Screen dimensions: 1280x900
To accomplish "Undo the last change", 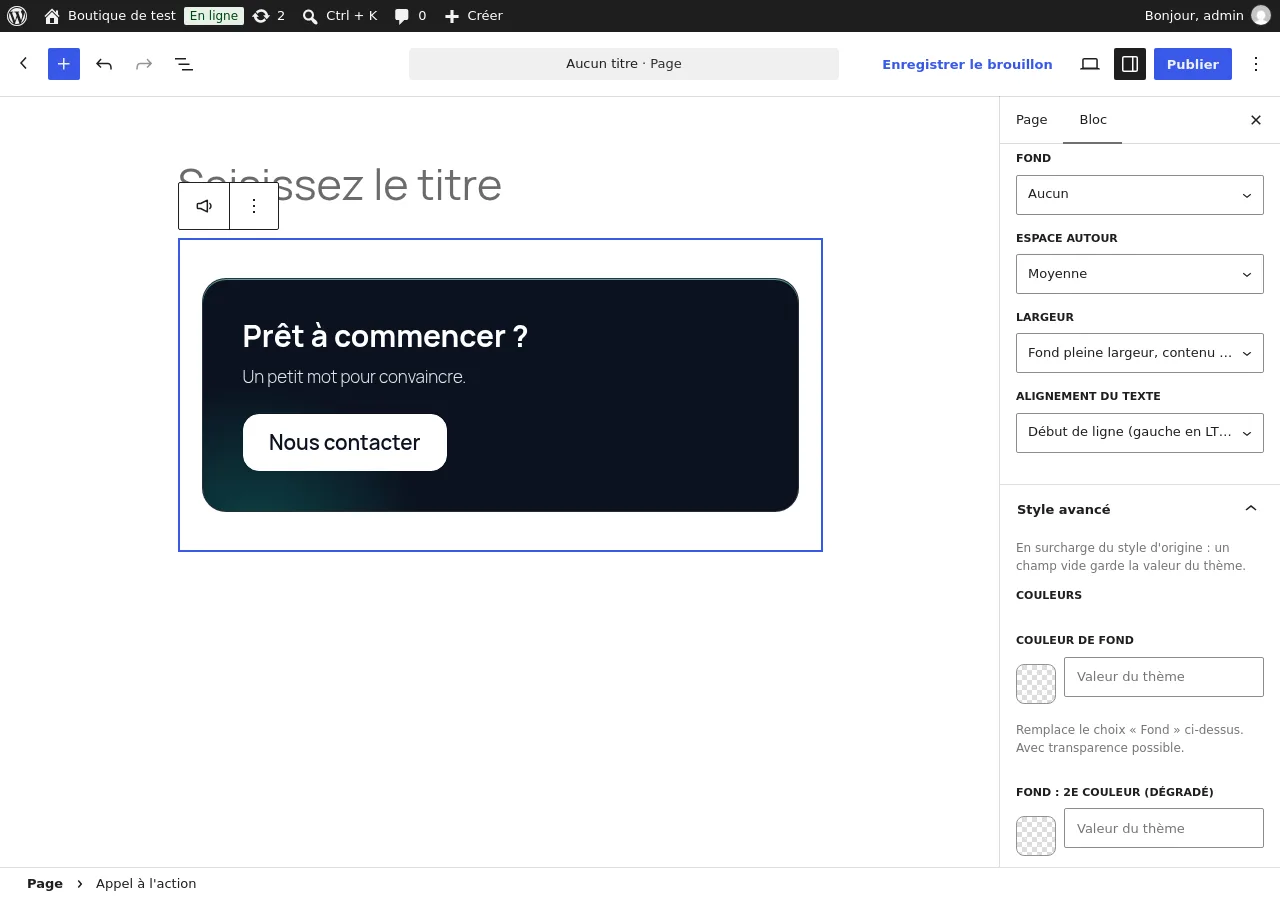I will click(x=104, y=64).
